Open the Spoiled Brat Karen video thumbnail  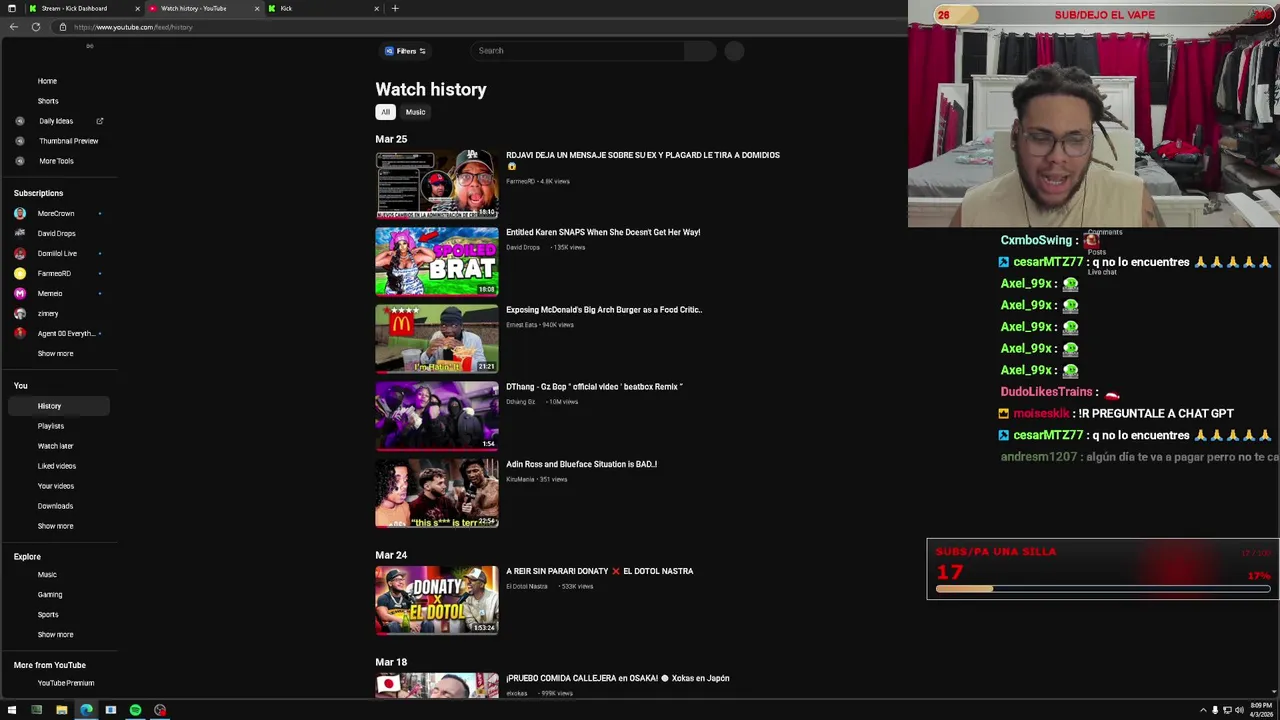pyautogui.click(x=436, y=261)
